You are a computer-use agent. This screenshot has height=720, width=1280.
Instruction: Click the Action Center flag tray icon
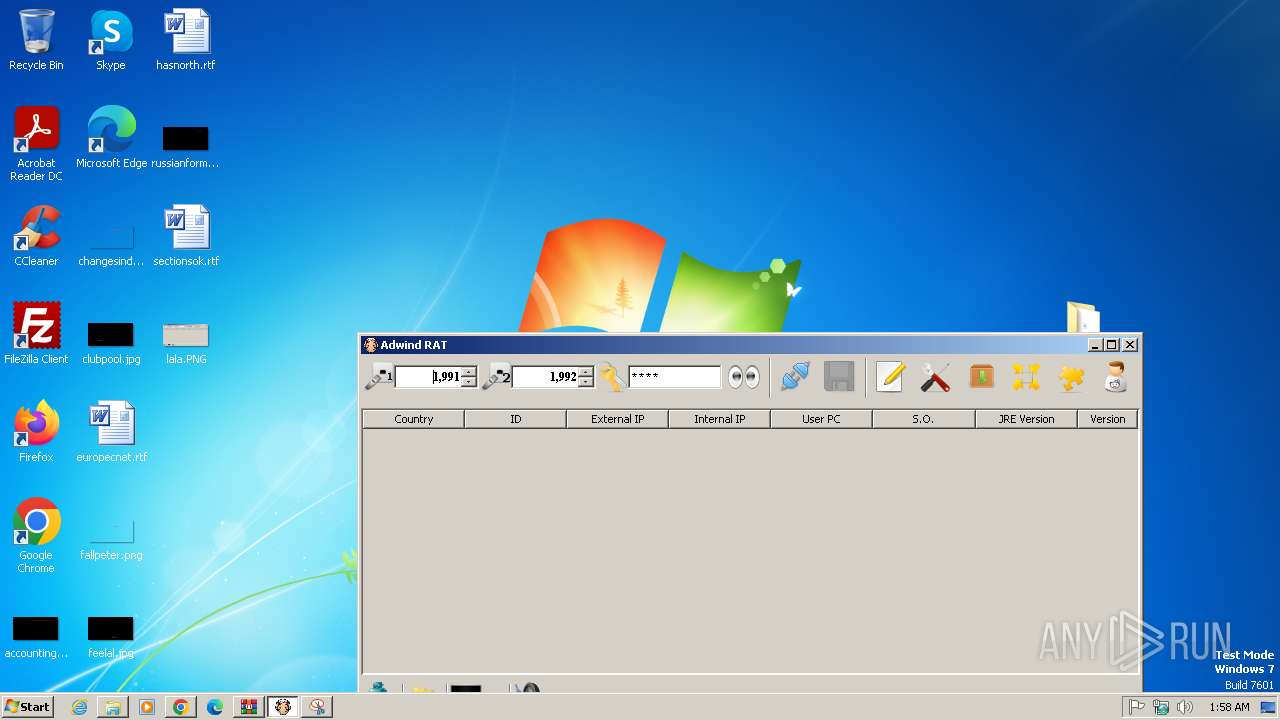click(1137, 707)
